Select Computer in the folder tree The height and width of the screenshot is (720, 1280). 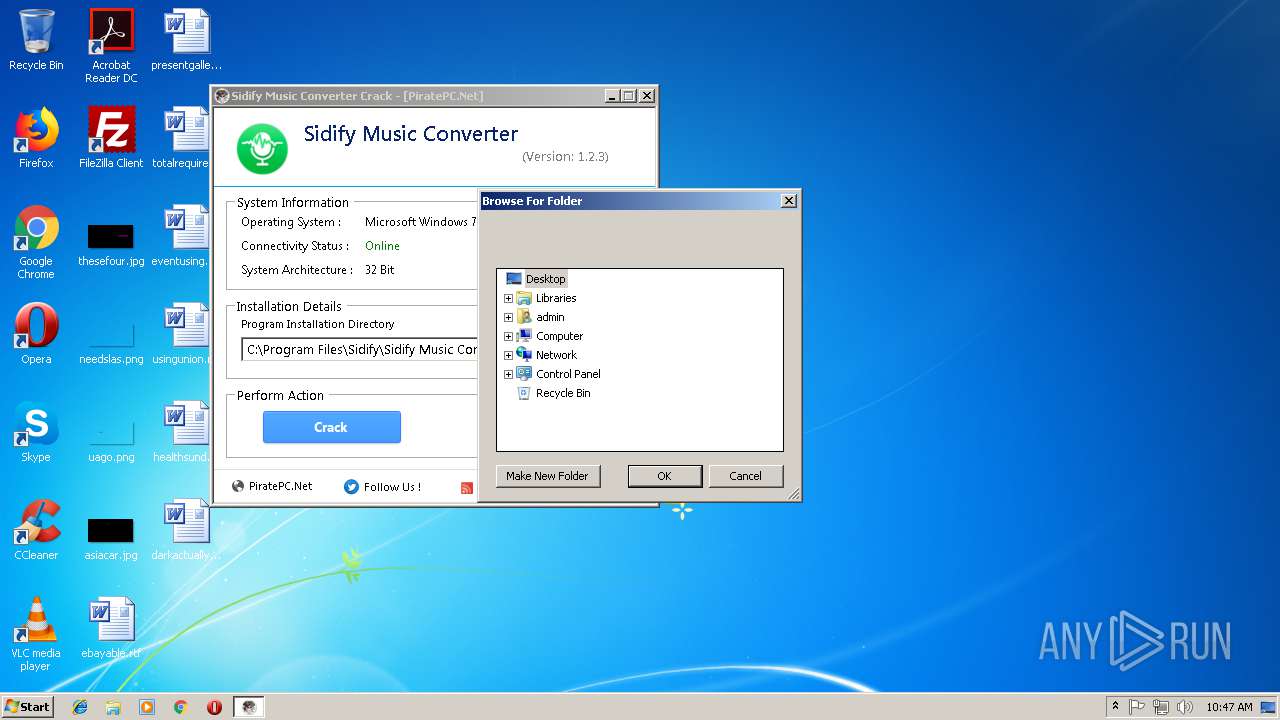[x=559, y=336]
